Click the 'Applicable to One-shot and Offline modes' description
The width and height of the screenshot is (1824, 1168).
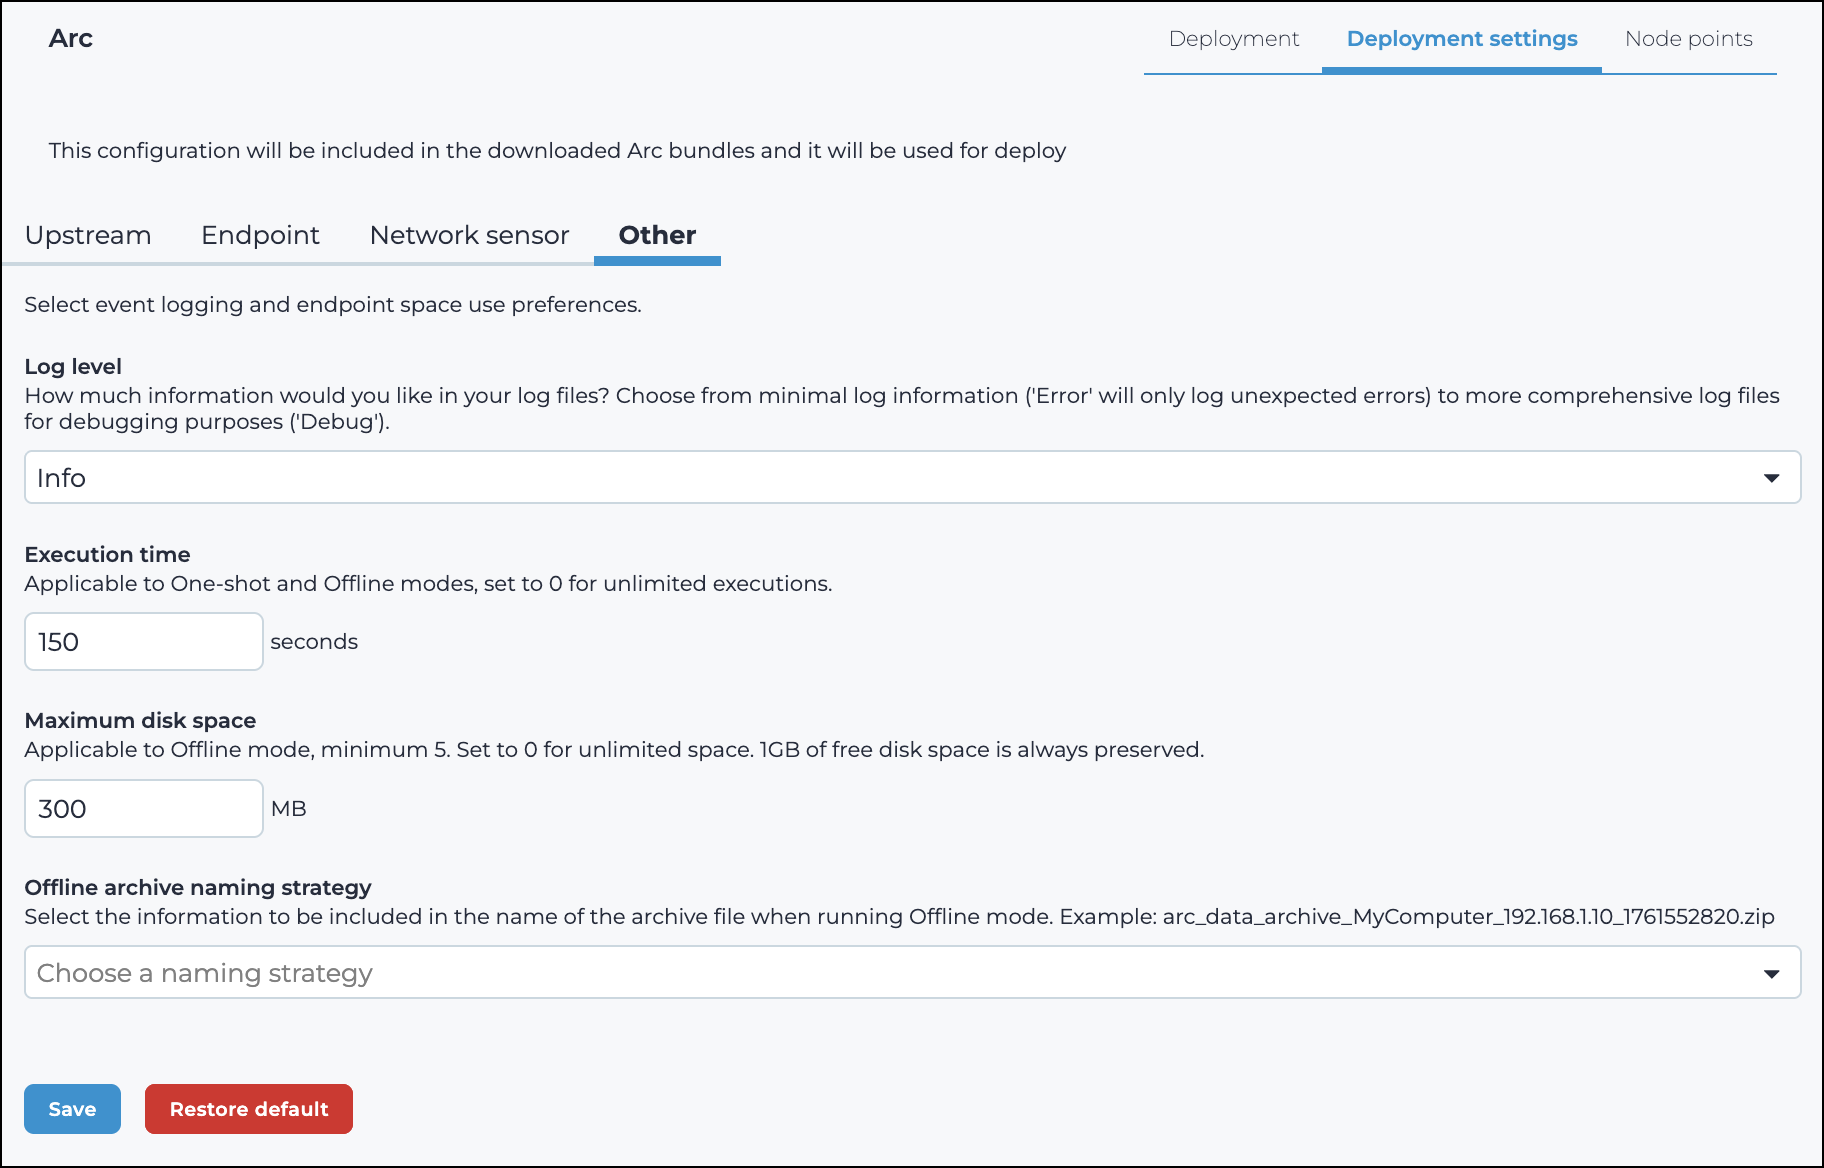pos(428,584)
